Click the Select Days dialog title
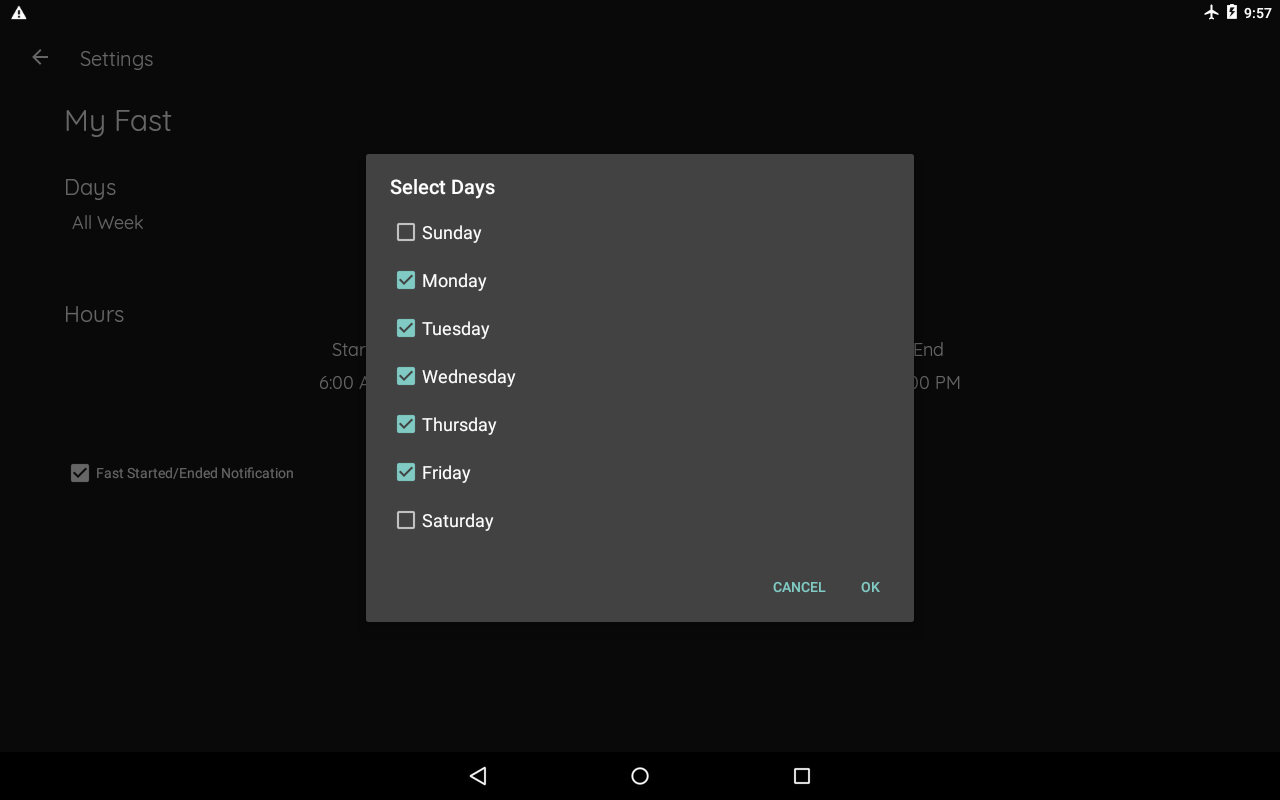The width and height of the screenshot is (1280, 800). tap(442, 187)
